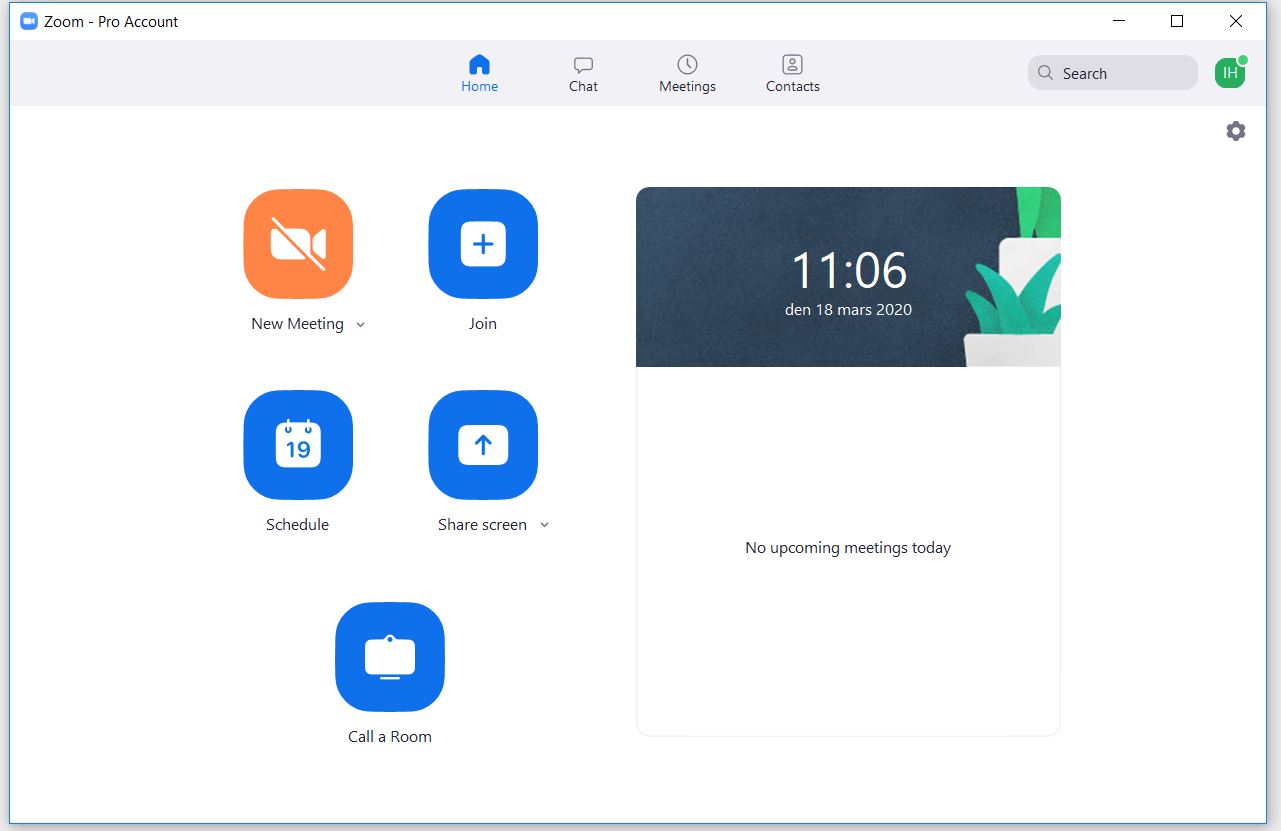Click the Search input field
The height and width of the screenshot is (831, 1281).
click(x=1112, y=73)
